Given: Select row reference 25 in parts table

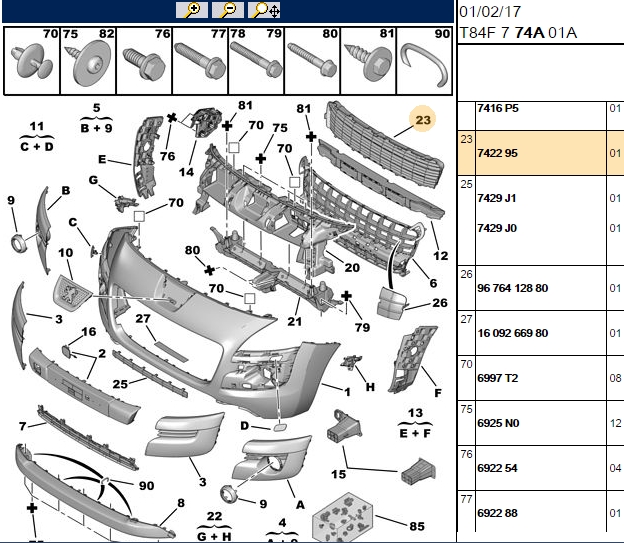Looking at the screenshot, I should pos(466,184).
